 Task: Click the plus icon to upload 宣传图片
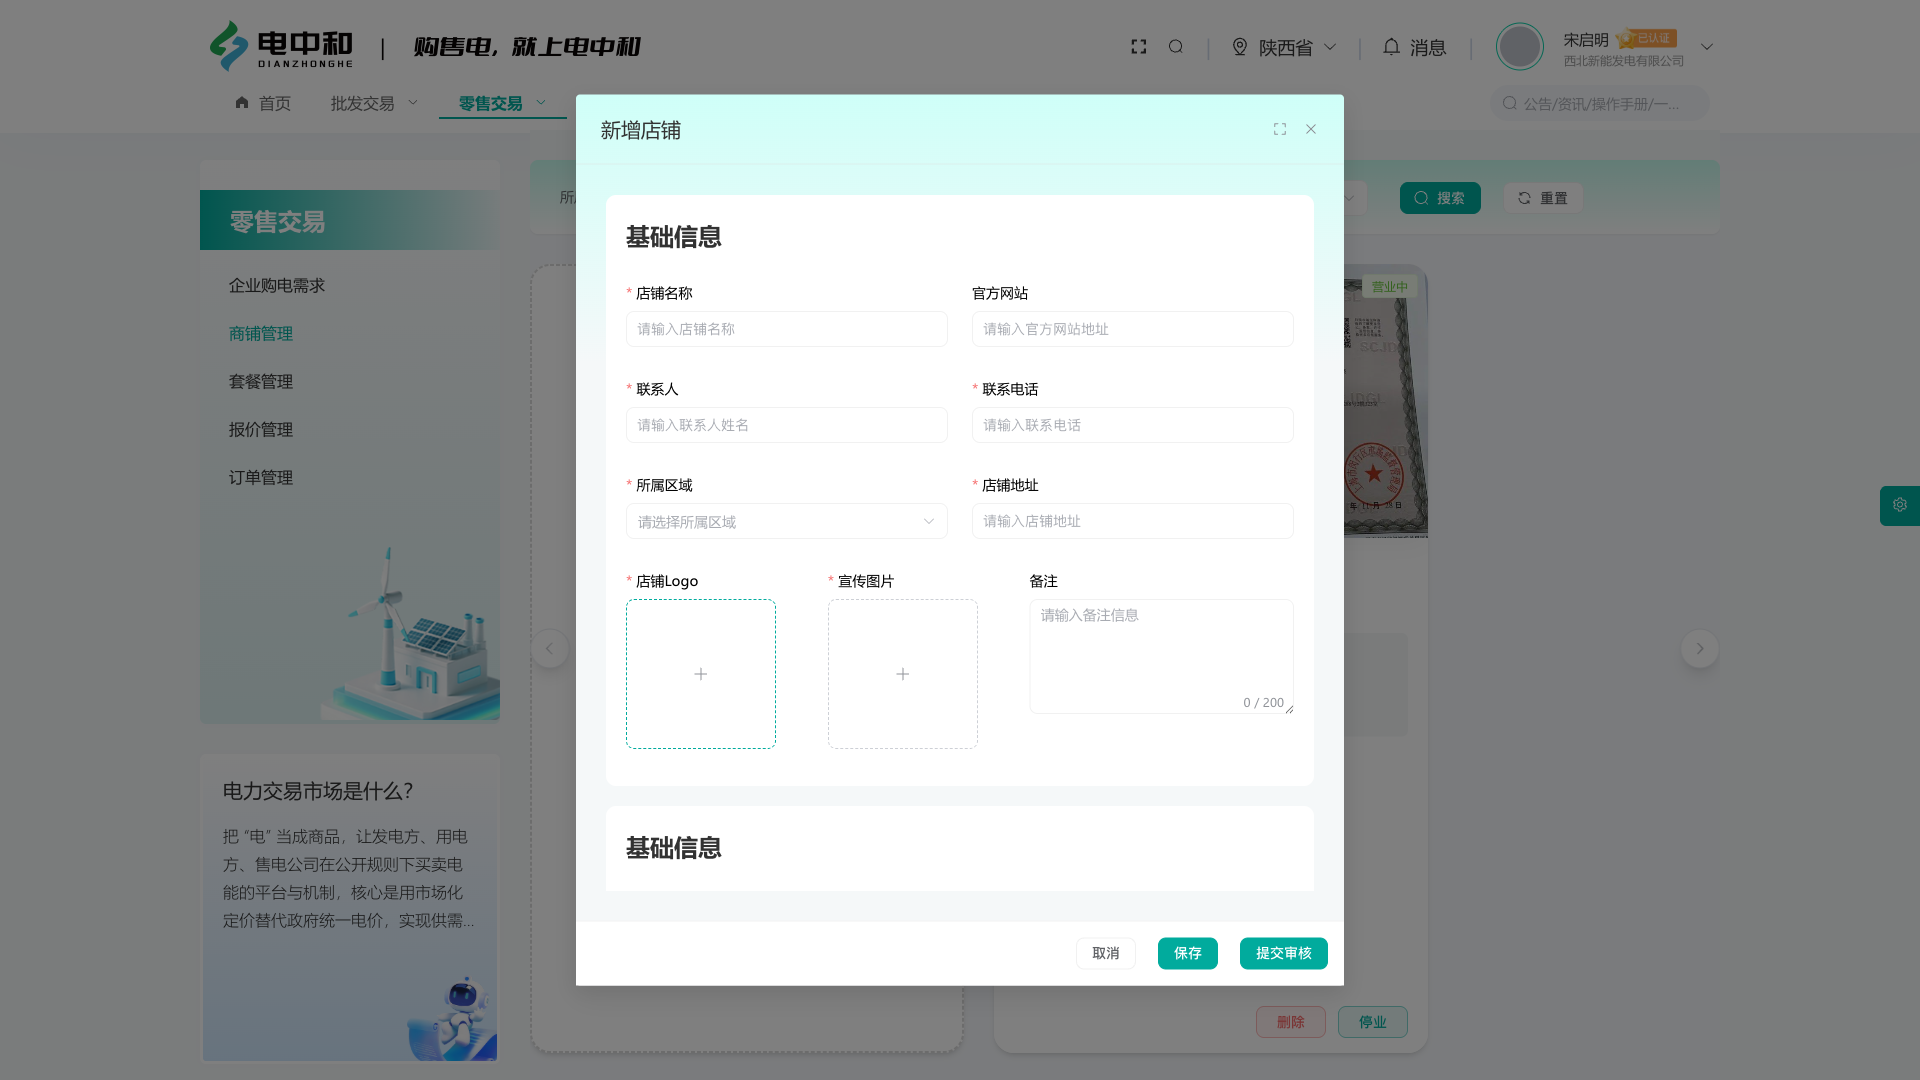903,674
